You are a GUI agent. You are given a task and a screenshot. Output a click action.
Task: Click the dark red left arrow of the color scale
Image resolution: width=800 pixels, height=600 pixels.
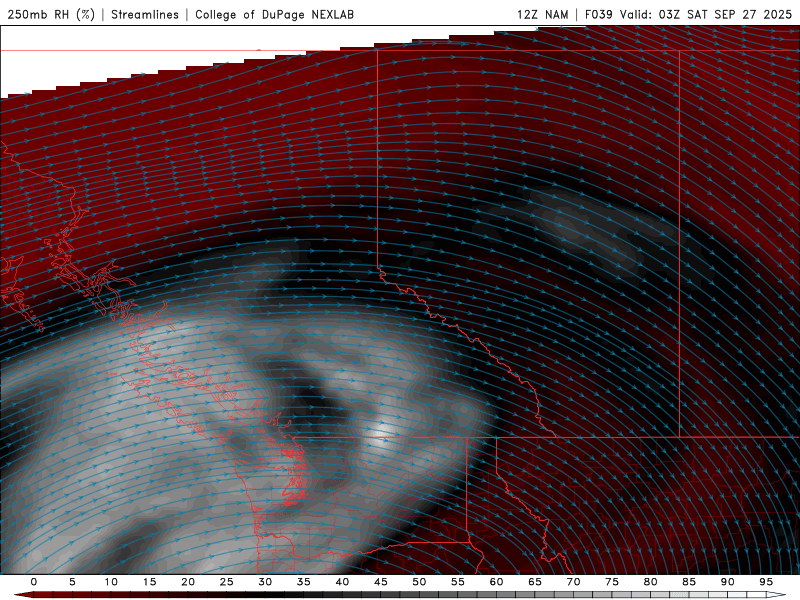(23, 595)
